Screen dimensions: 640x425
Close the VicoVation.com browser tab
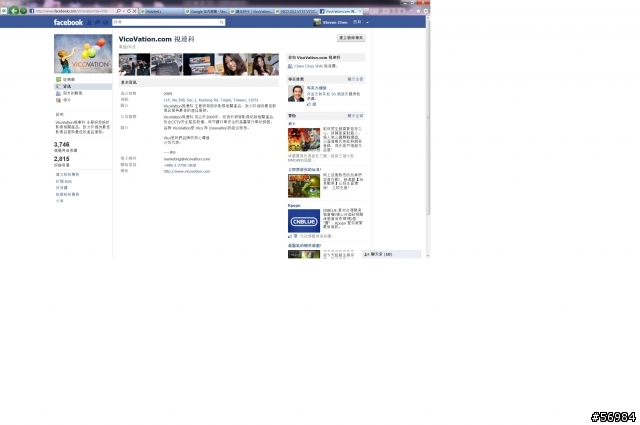(x=360, y=11)
